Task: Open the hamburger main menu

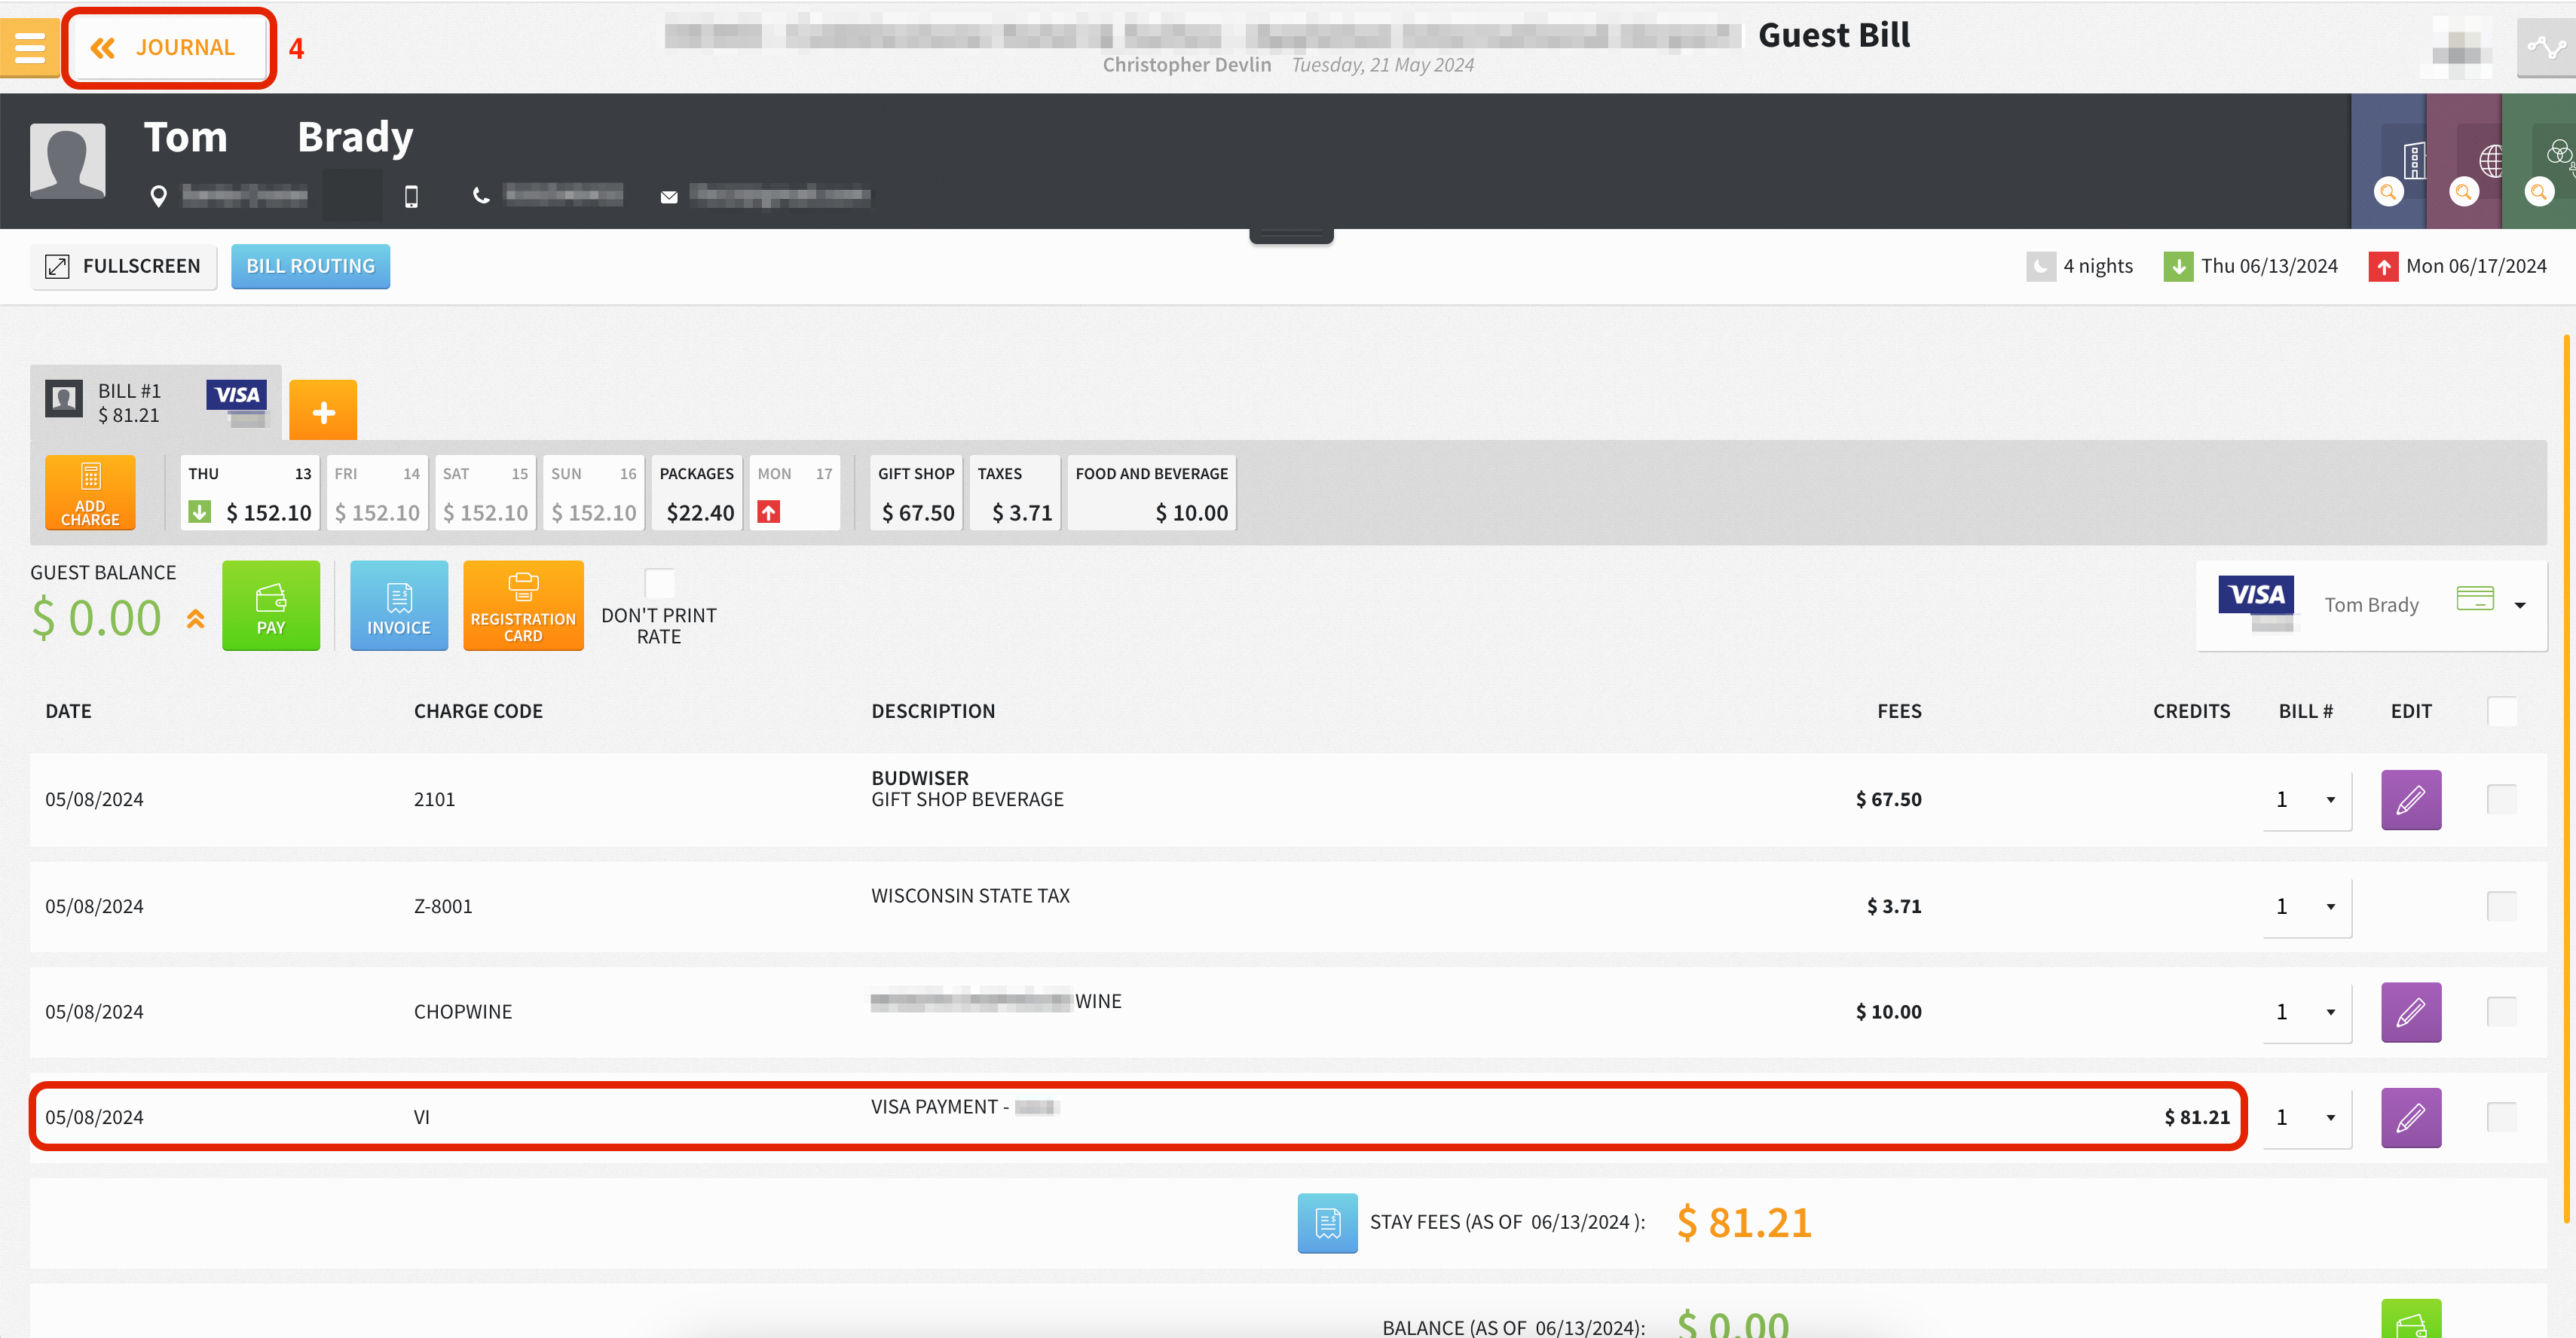Action: point(29,47)
